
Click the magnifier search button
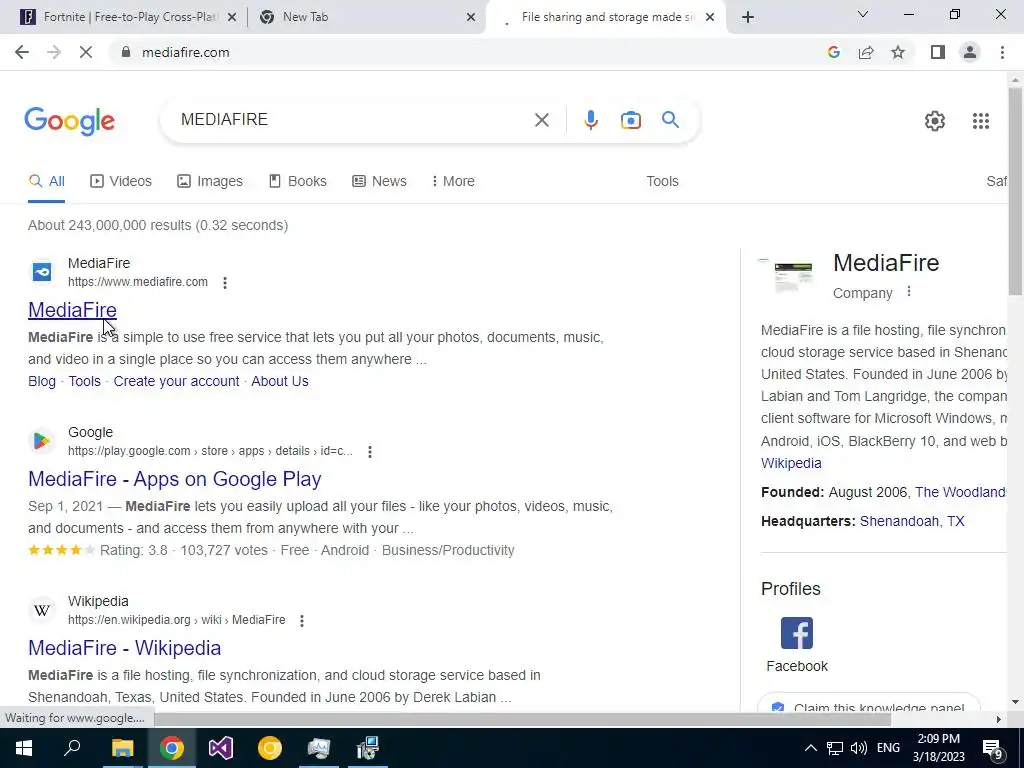click(670, 120)
